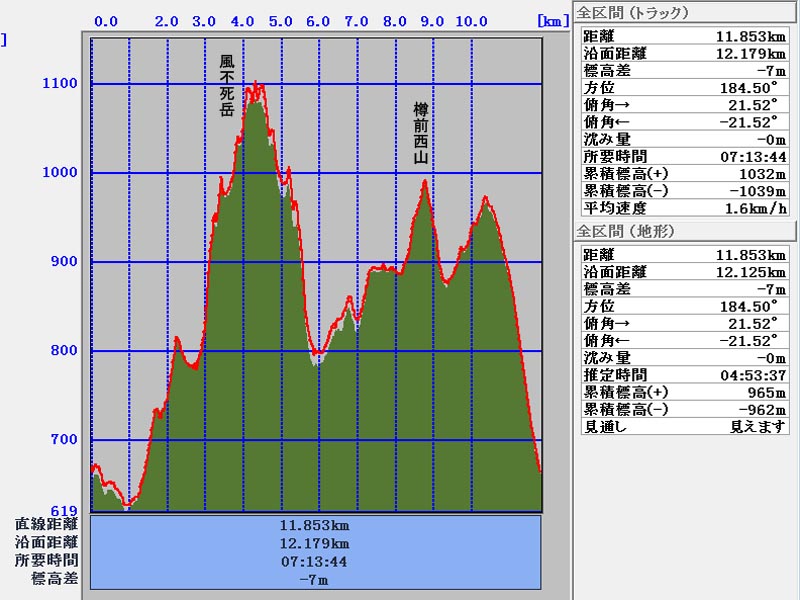This screenshot has width=800, height=600.
Task: Click the 樽前西山 peak label on chart
Action: (421, 133)
